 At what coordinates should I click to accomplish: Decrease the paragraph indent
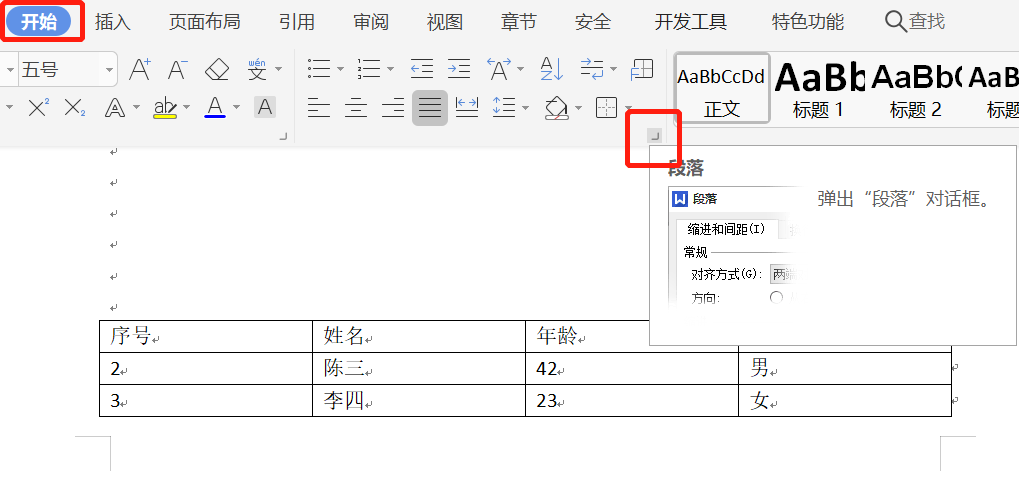[422, 68]
